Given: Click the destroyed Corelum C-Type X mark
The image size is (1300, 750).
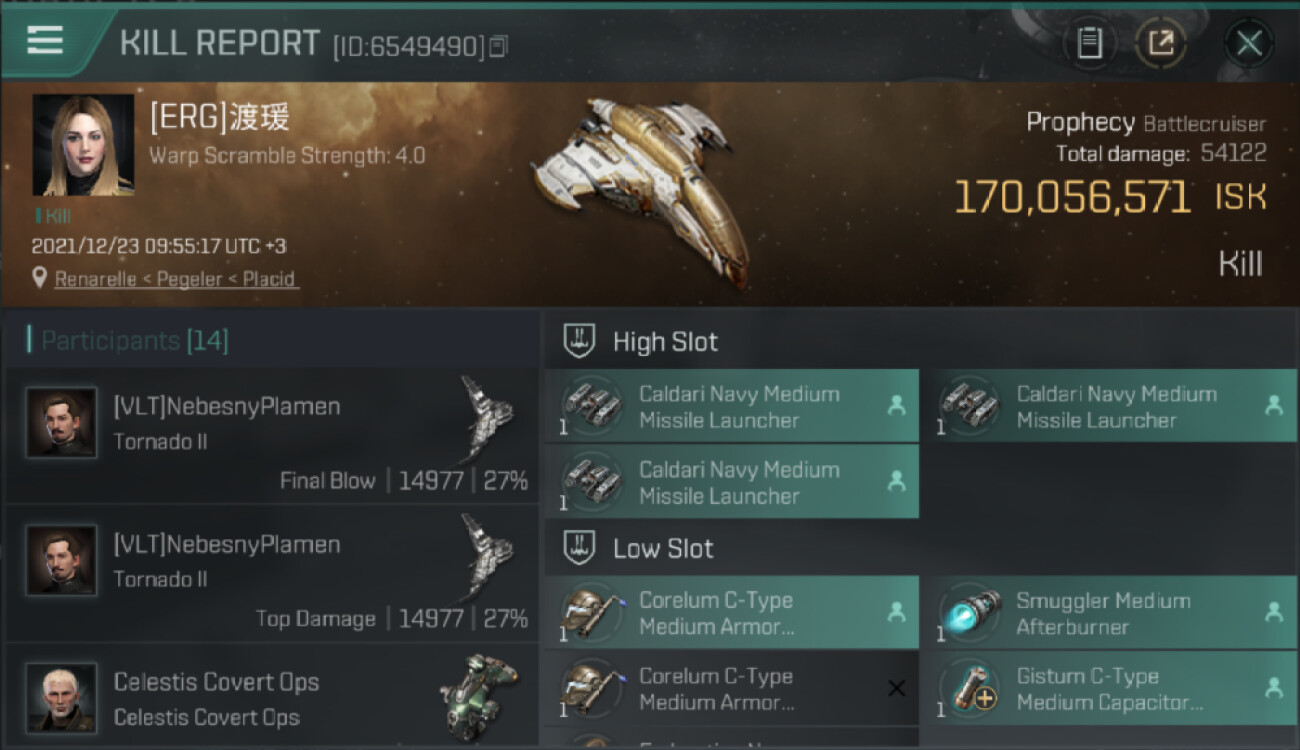Looking at the screenshot, I should (x=896, y=688).
